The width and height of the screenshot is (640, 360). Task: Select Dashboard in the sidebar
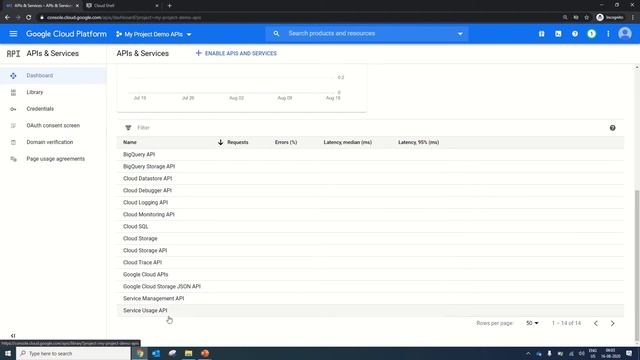[53, 76]
